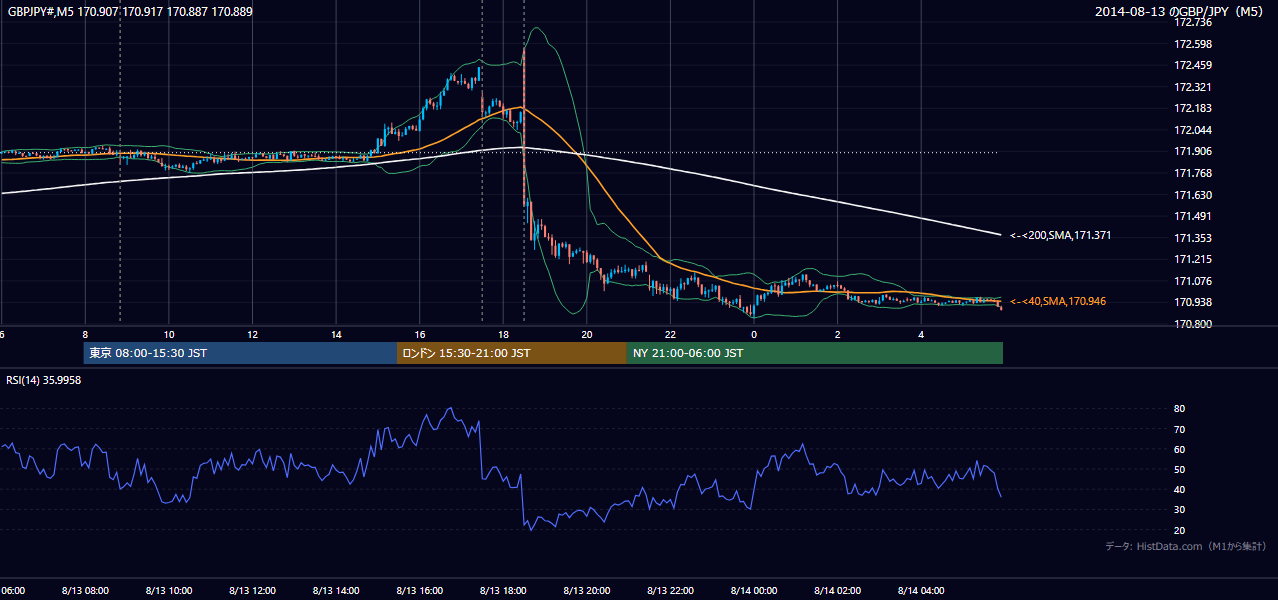This screenshot has width=1278, height=600.
Task: Select price axis value 172.459
Action: pos(1193,65)
